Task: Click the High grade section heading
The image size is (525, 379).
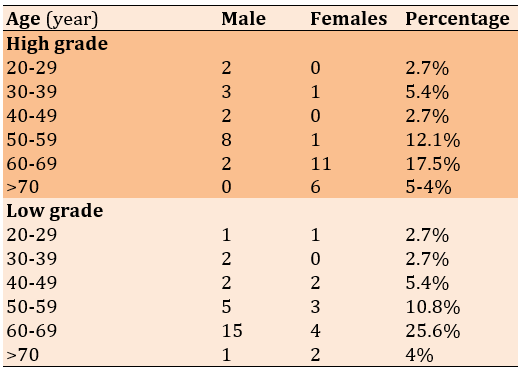Action: click(57, 44)
